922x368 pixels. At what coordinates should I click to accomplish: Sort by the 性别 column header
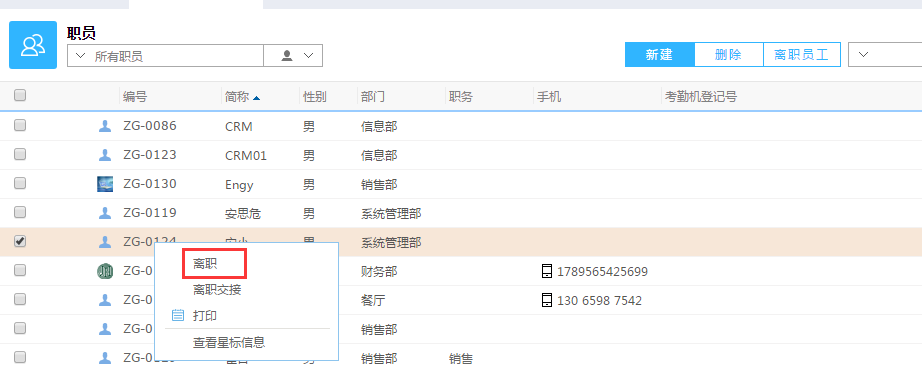click(315, 97)
